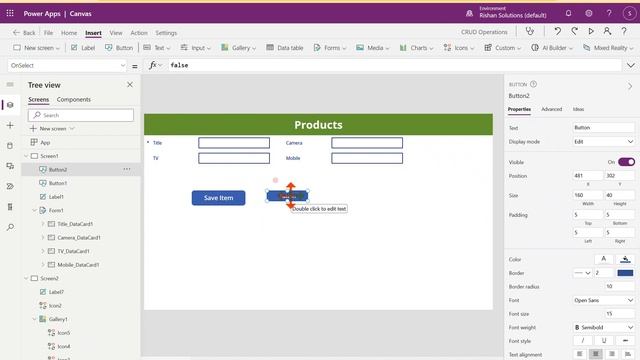This screenshot has height=360, width=640.
Task: Open the Search sidebar icon
Action: click(x=10, y=227)
